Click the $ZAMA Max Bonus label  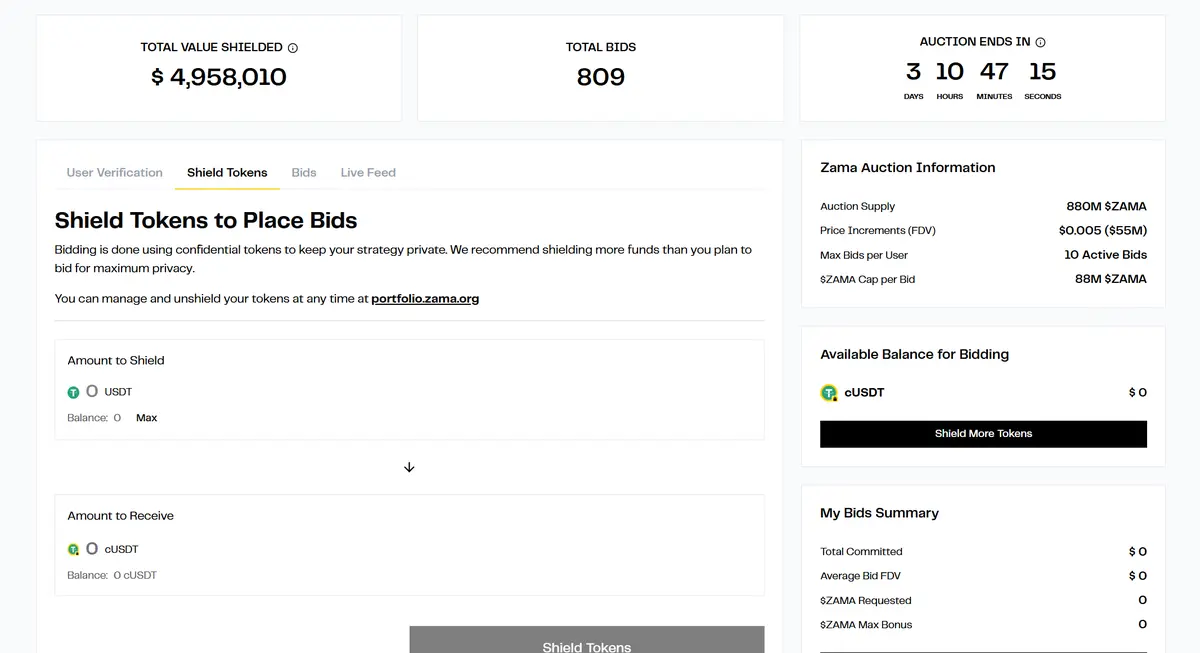(866, 625)
